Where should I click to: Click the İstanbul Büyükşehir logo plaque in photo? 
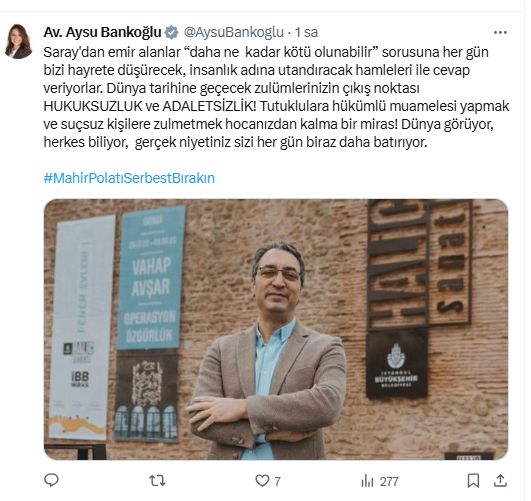pos(396,364)
